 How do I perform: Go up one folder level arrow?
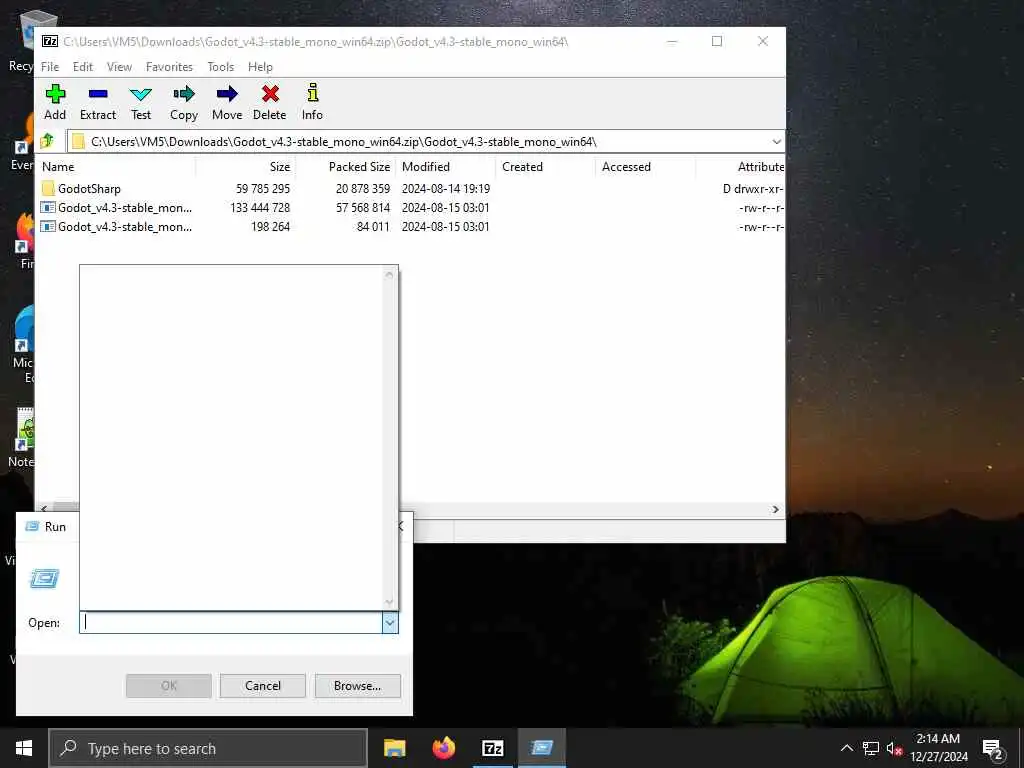click(x=48, y=141)
